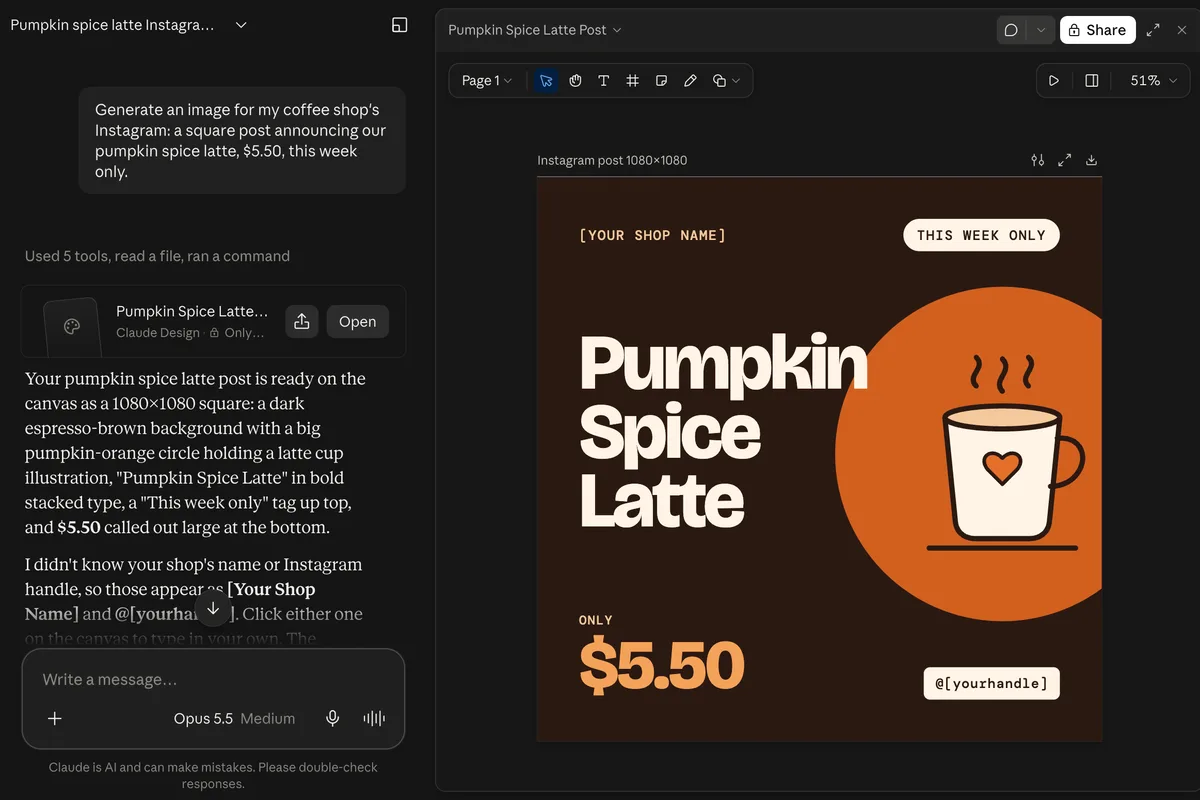Screen dimensions: 1200x800
Task: Click the shapes tool icon
Action: tap(719, 81)
